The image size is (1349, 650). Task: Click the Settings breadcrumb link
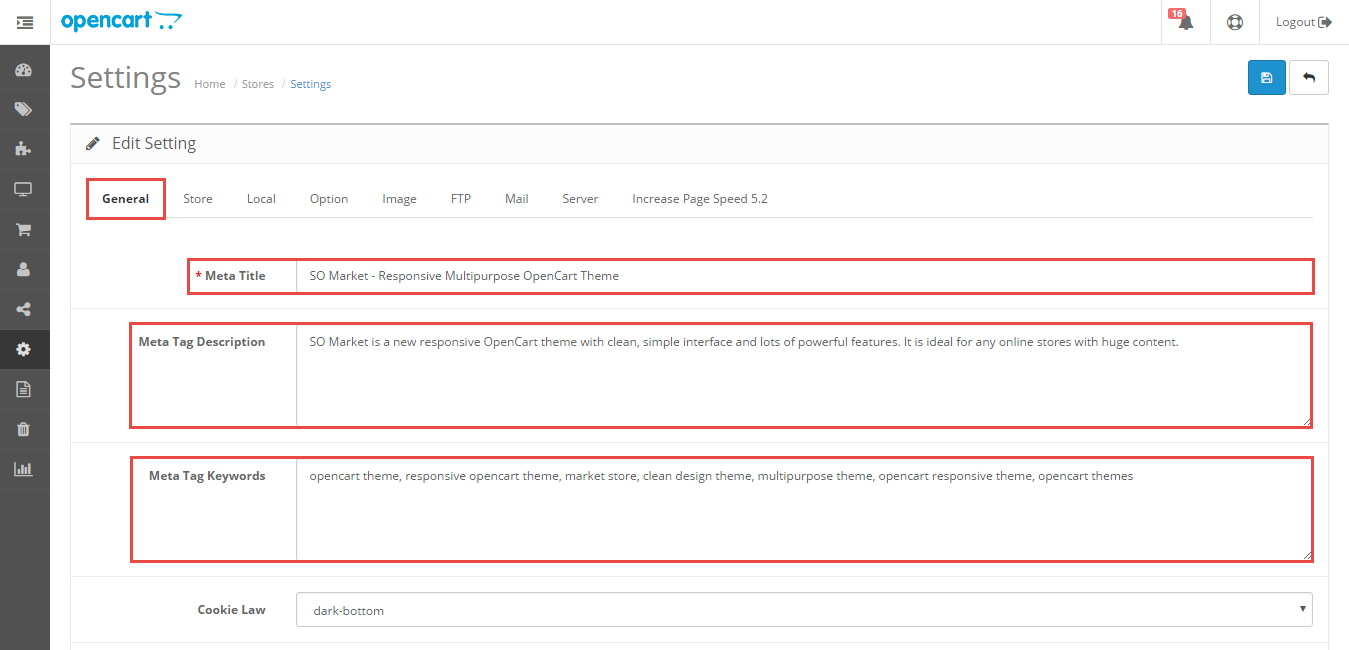click(x=310, y=84)
